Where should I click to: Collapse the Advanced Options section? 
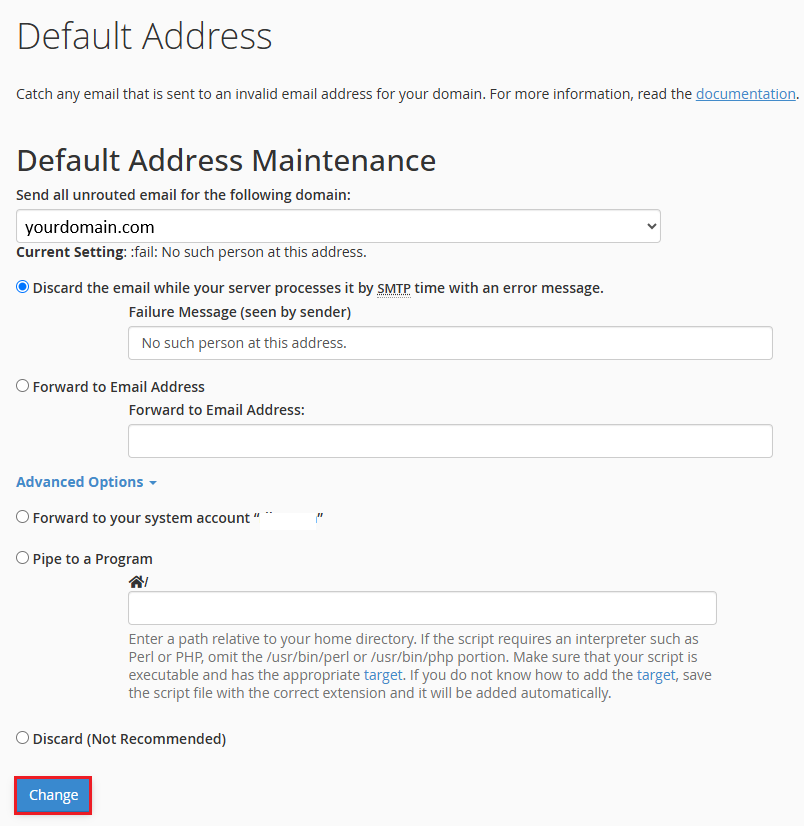coord(86,482)
